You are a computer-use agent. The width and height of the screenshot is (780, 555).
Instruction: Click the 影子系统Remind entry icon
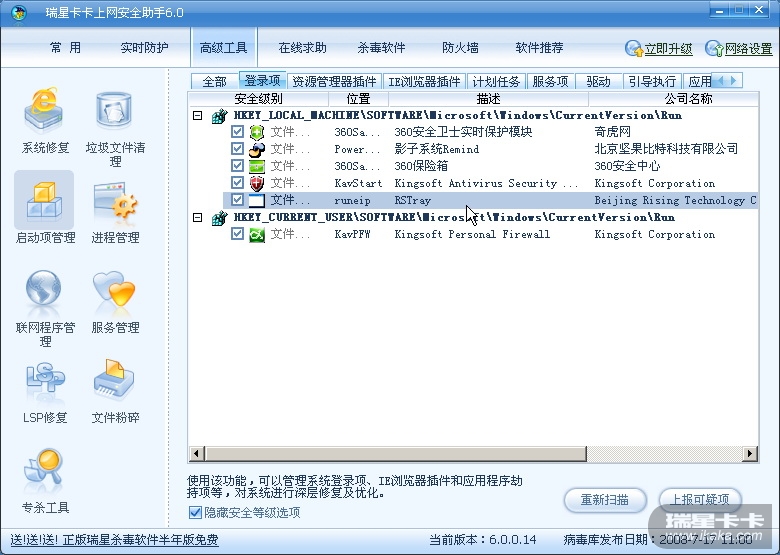[257, 149]
